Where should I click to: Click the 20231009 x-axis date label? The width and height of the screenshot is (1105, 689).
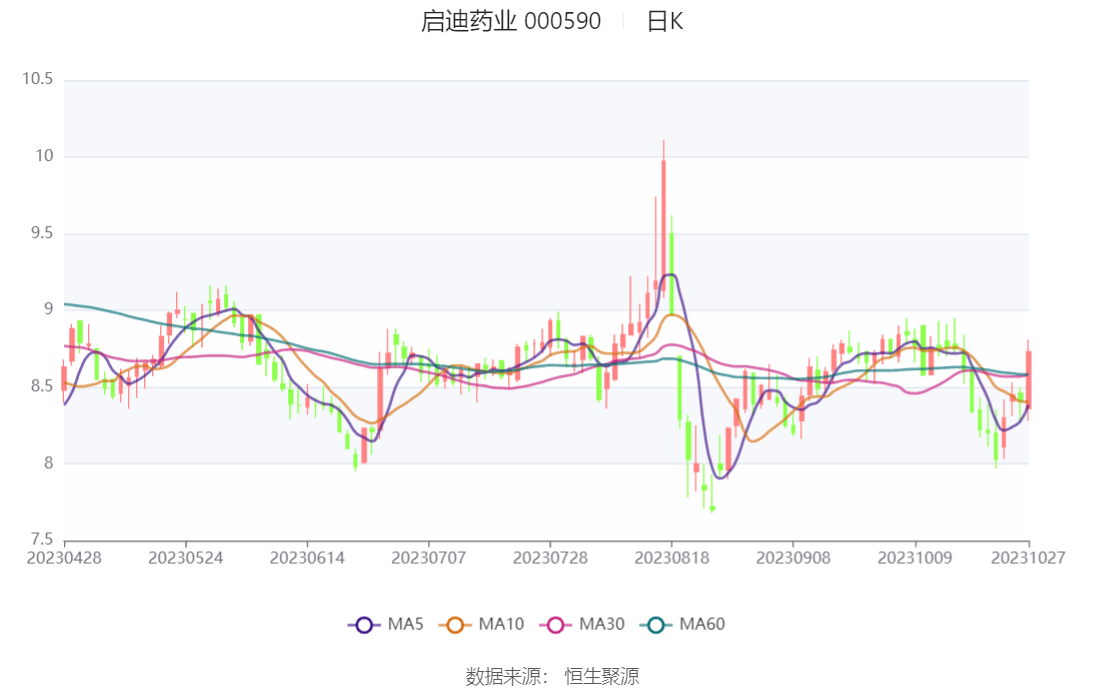(x=915, y=558)
